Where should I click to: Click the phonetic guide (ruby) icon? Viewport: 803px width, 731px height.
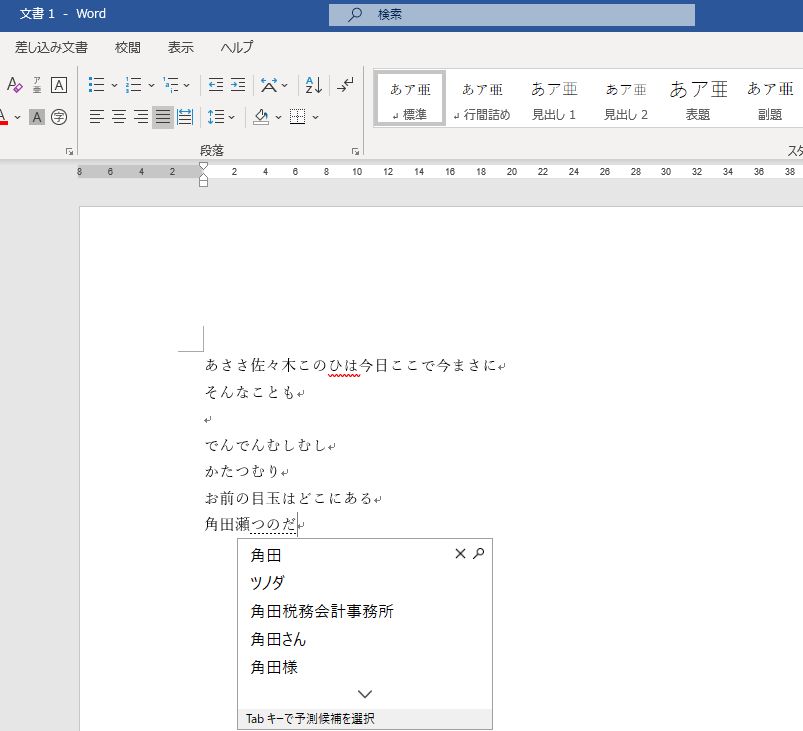[x=37, y=85]
